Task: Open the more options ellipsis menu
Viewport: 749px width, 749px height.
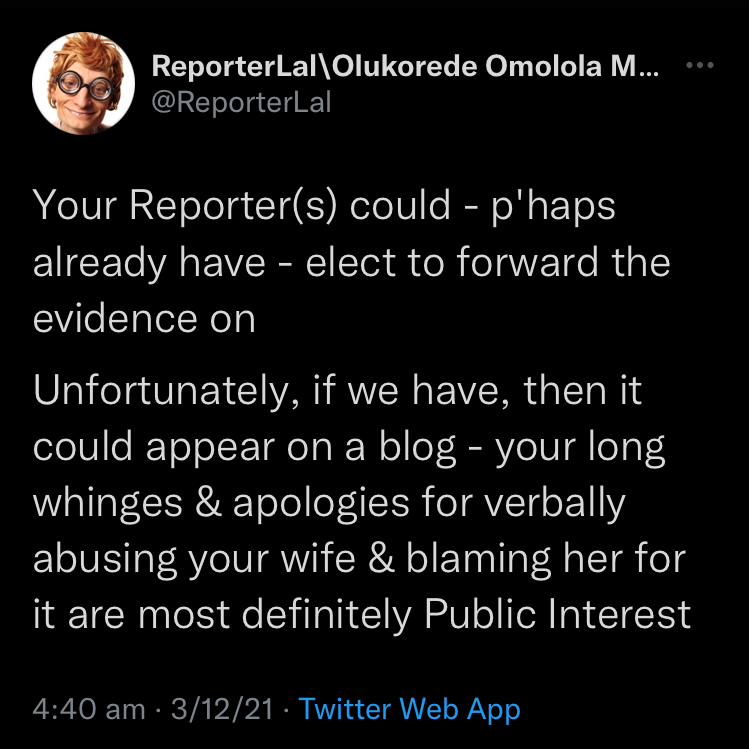Action: pos(699,67)
